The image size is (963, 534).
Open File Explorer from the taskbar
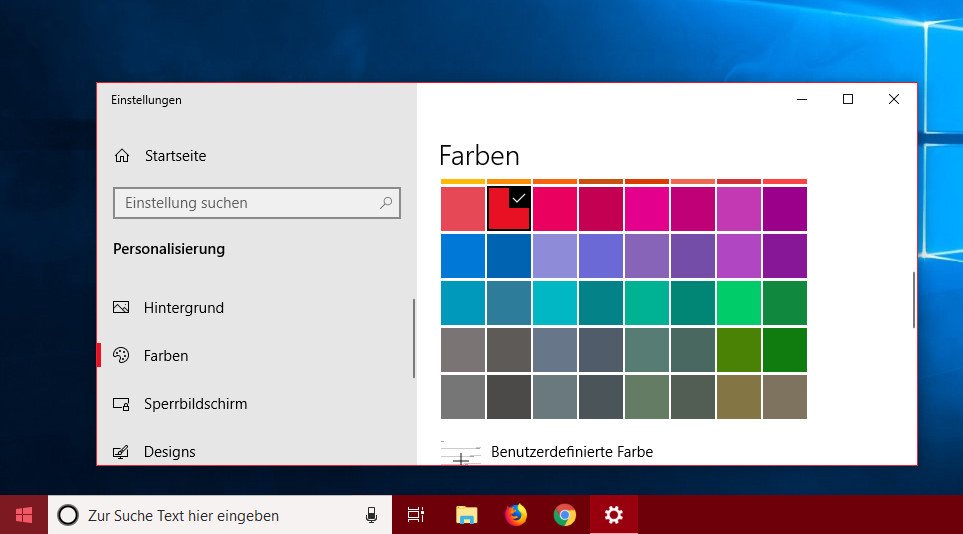coord(466,515)
